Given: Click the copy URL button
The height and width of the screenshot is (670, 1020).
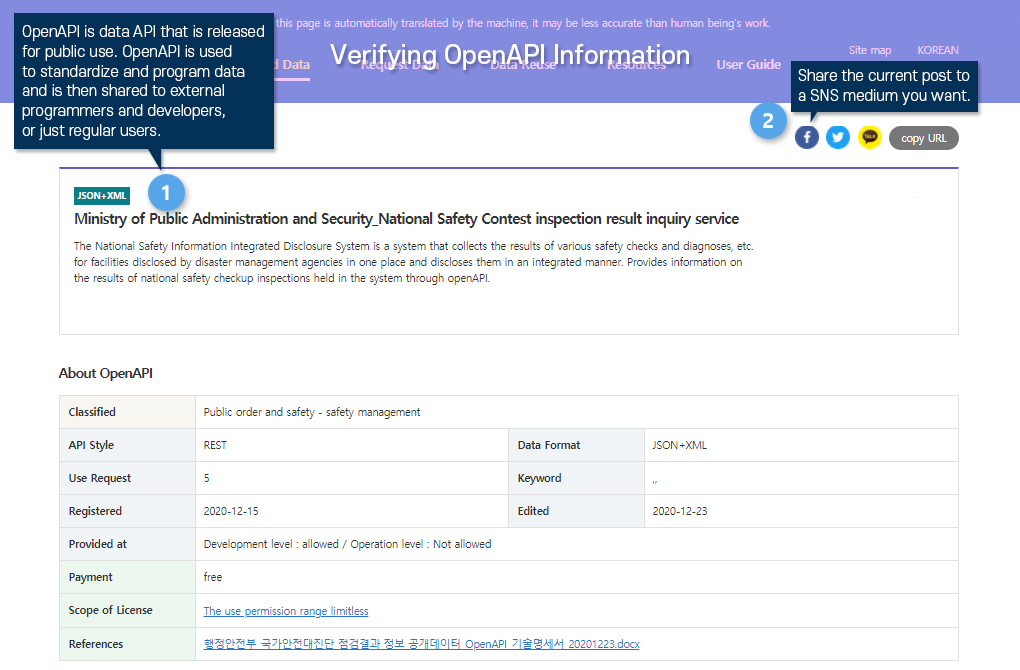Looking at the screenshot, I should pyautogui.click(x=923, y=138).
